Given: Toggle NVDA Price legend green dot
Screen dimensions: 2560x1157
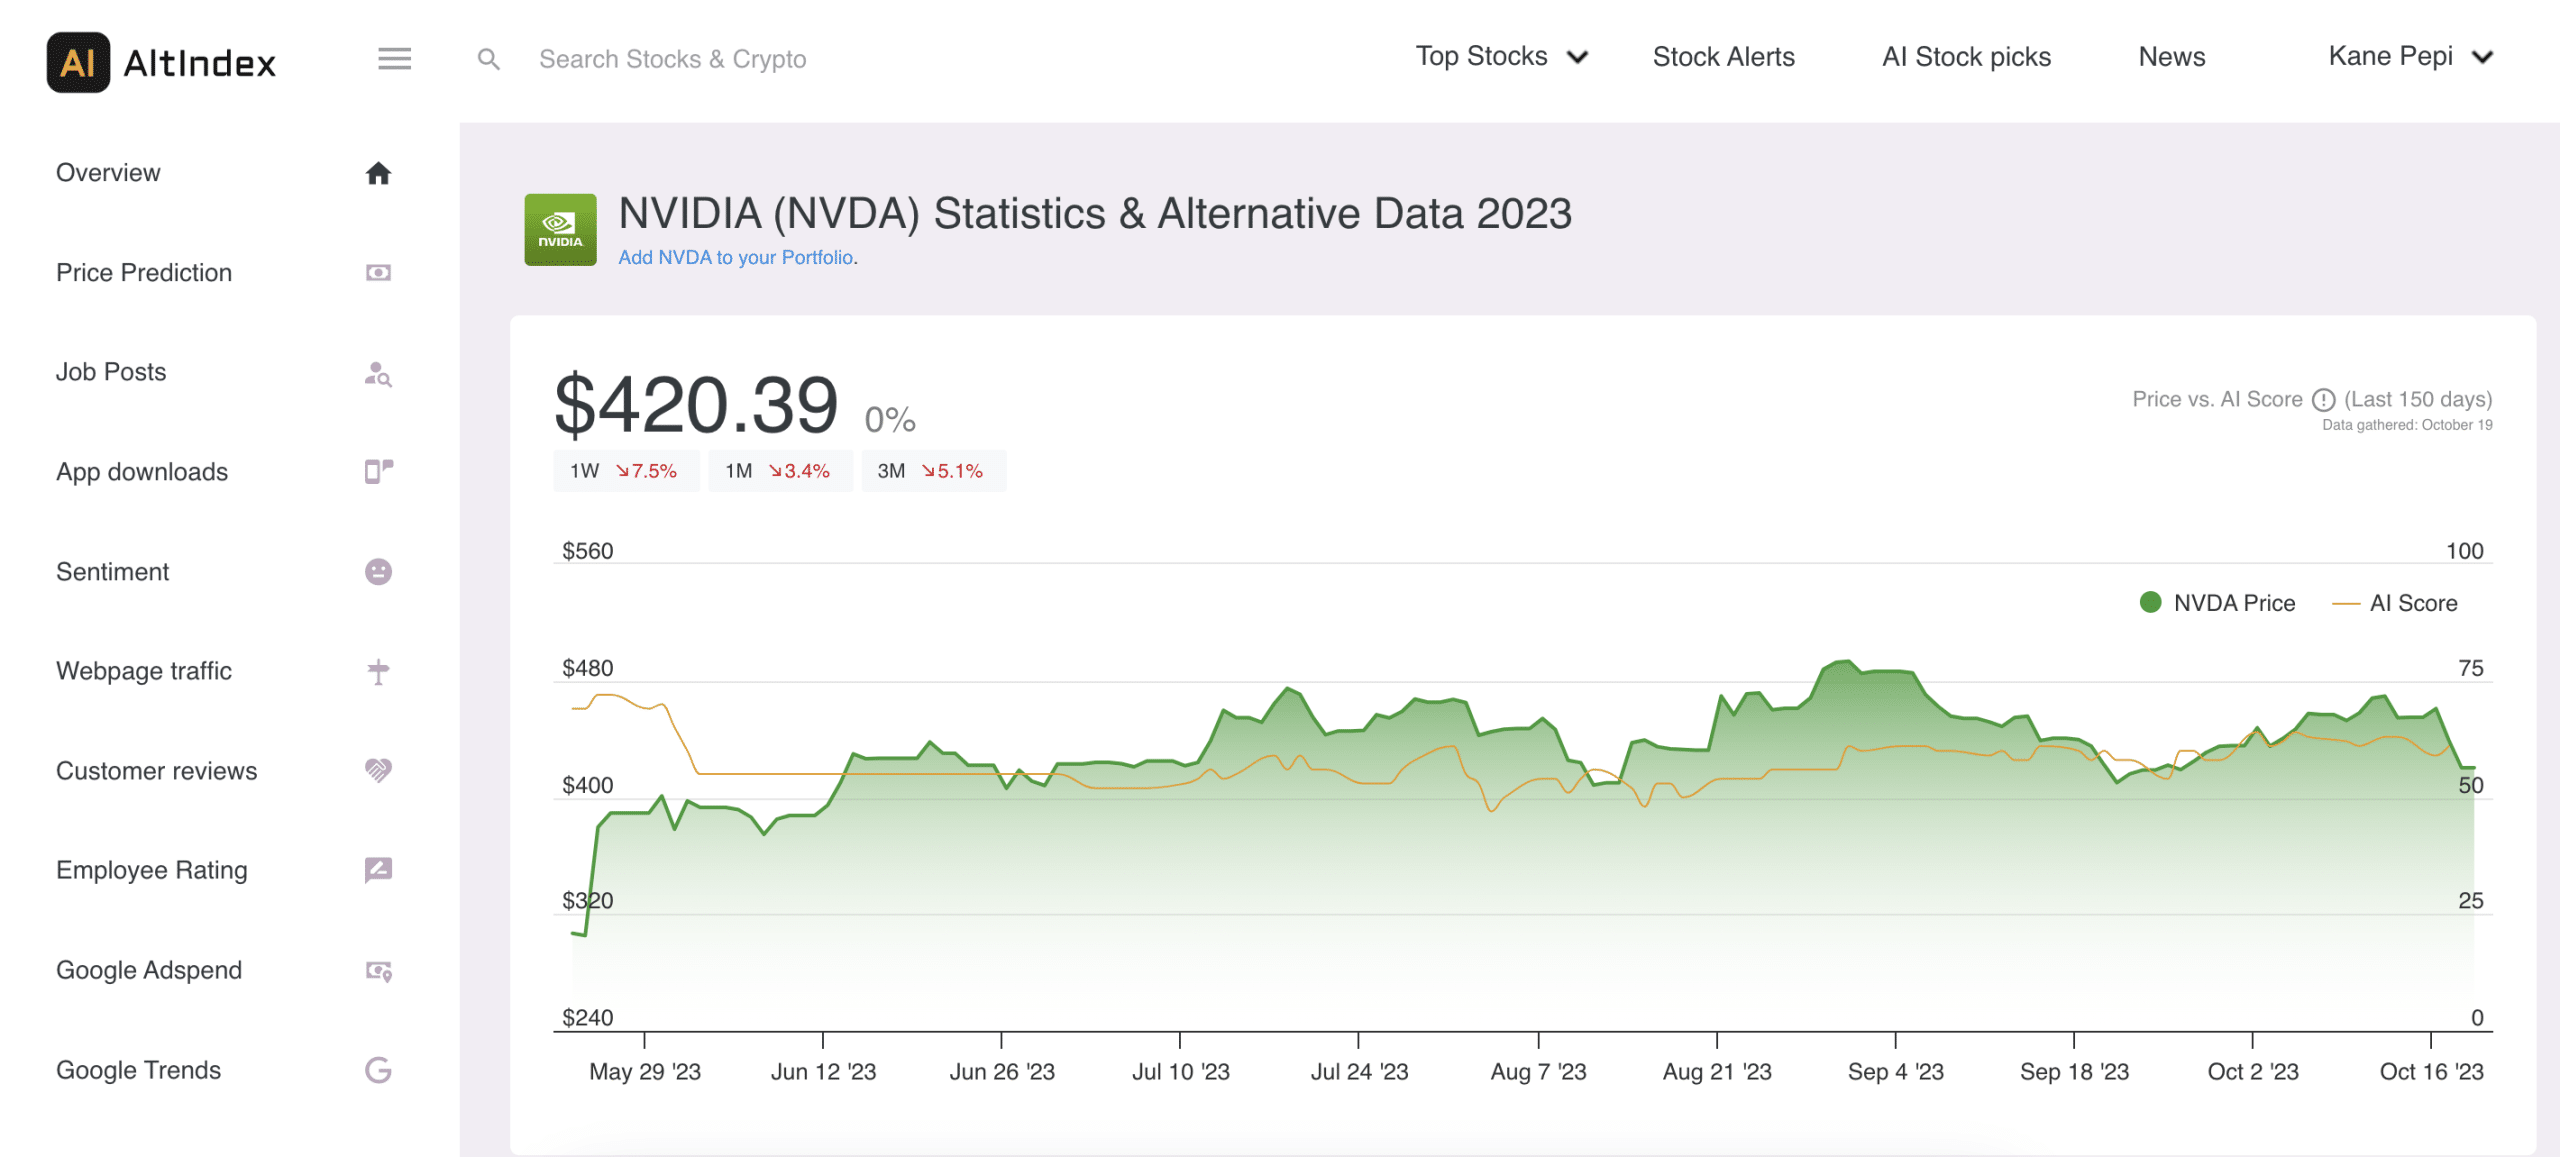Looking at the screenshot, I should click(2150, 602).
